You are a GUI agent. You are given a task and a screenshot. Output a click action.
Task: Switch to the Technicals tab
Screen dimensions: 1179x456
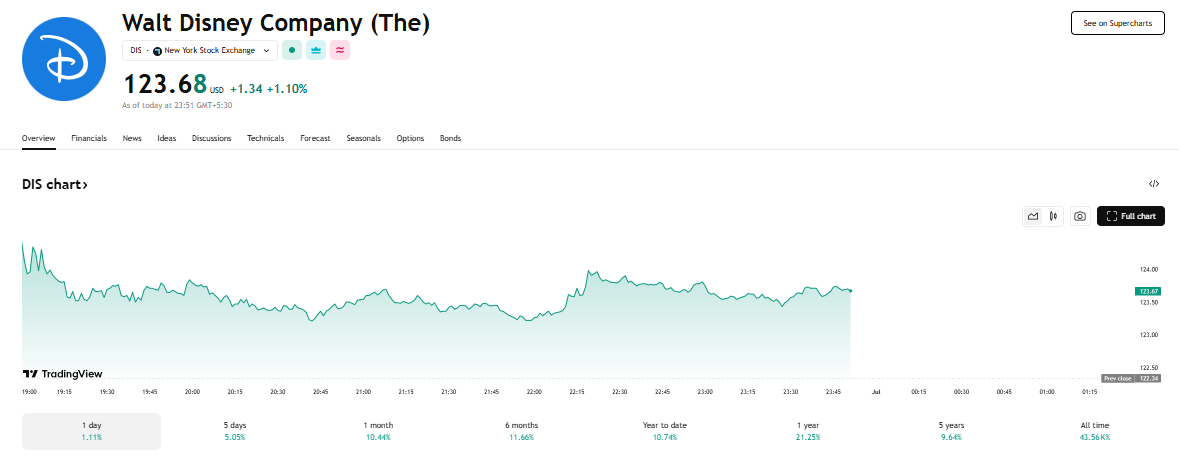pos(265,138)
